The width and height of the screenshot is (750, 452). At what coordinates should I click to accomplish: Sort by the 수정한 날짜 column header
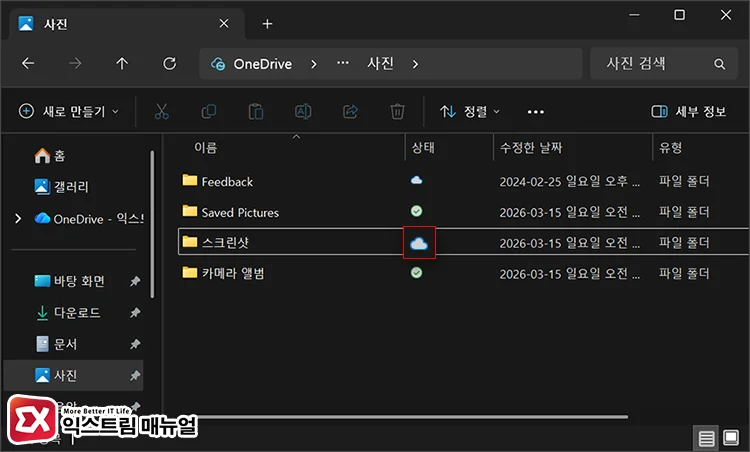click(x=531, y=147)
